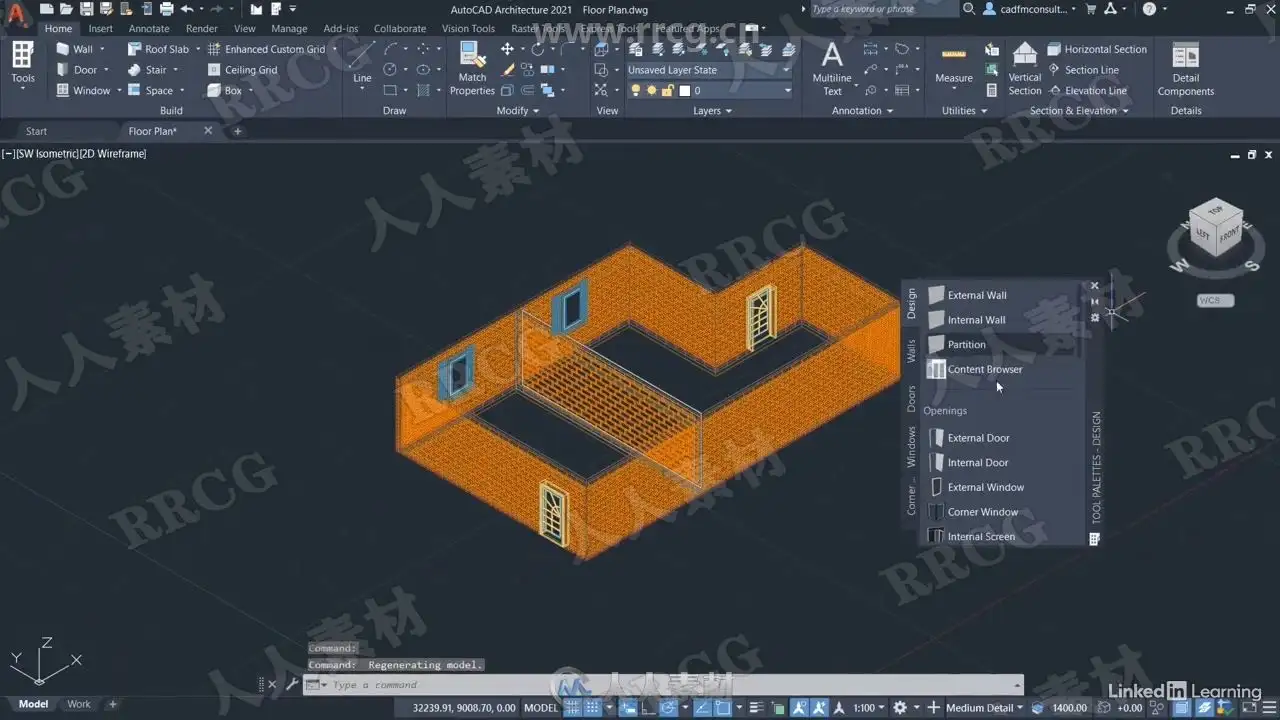Click the Plot printer icon

click(x=166, y=9)
